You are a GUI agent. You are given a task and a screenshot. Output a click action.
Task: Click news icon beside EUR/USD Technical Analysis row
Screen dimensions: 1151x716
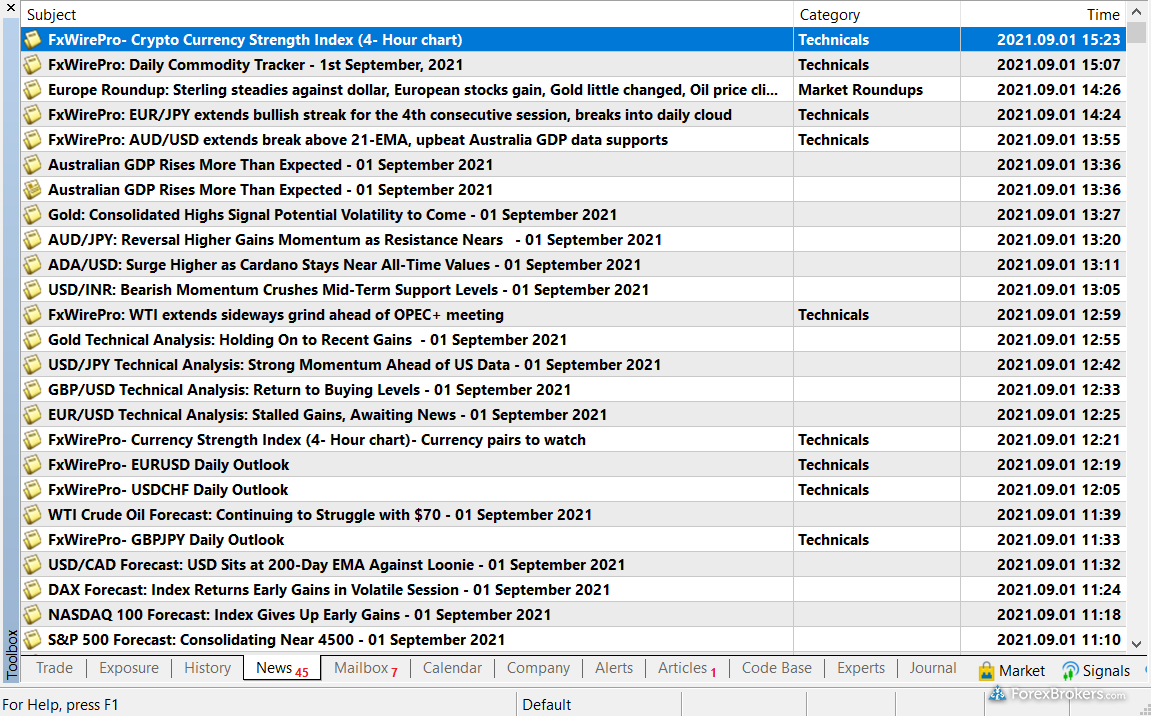[x=32, y=414]
